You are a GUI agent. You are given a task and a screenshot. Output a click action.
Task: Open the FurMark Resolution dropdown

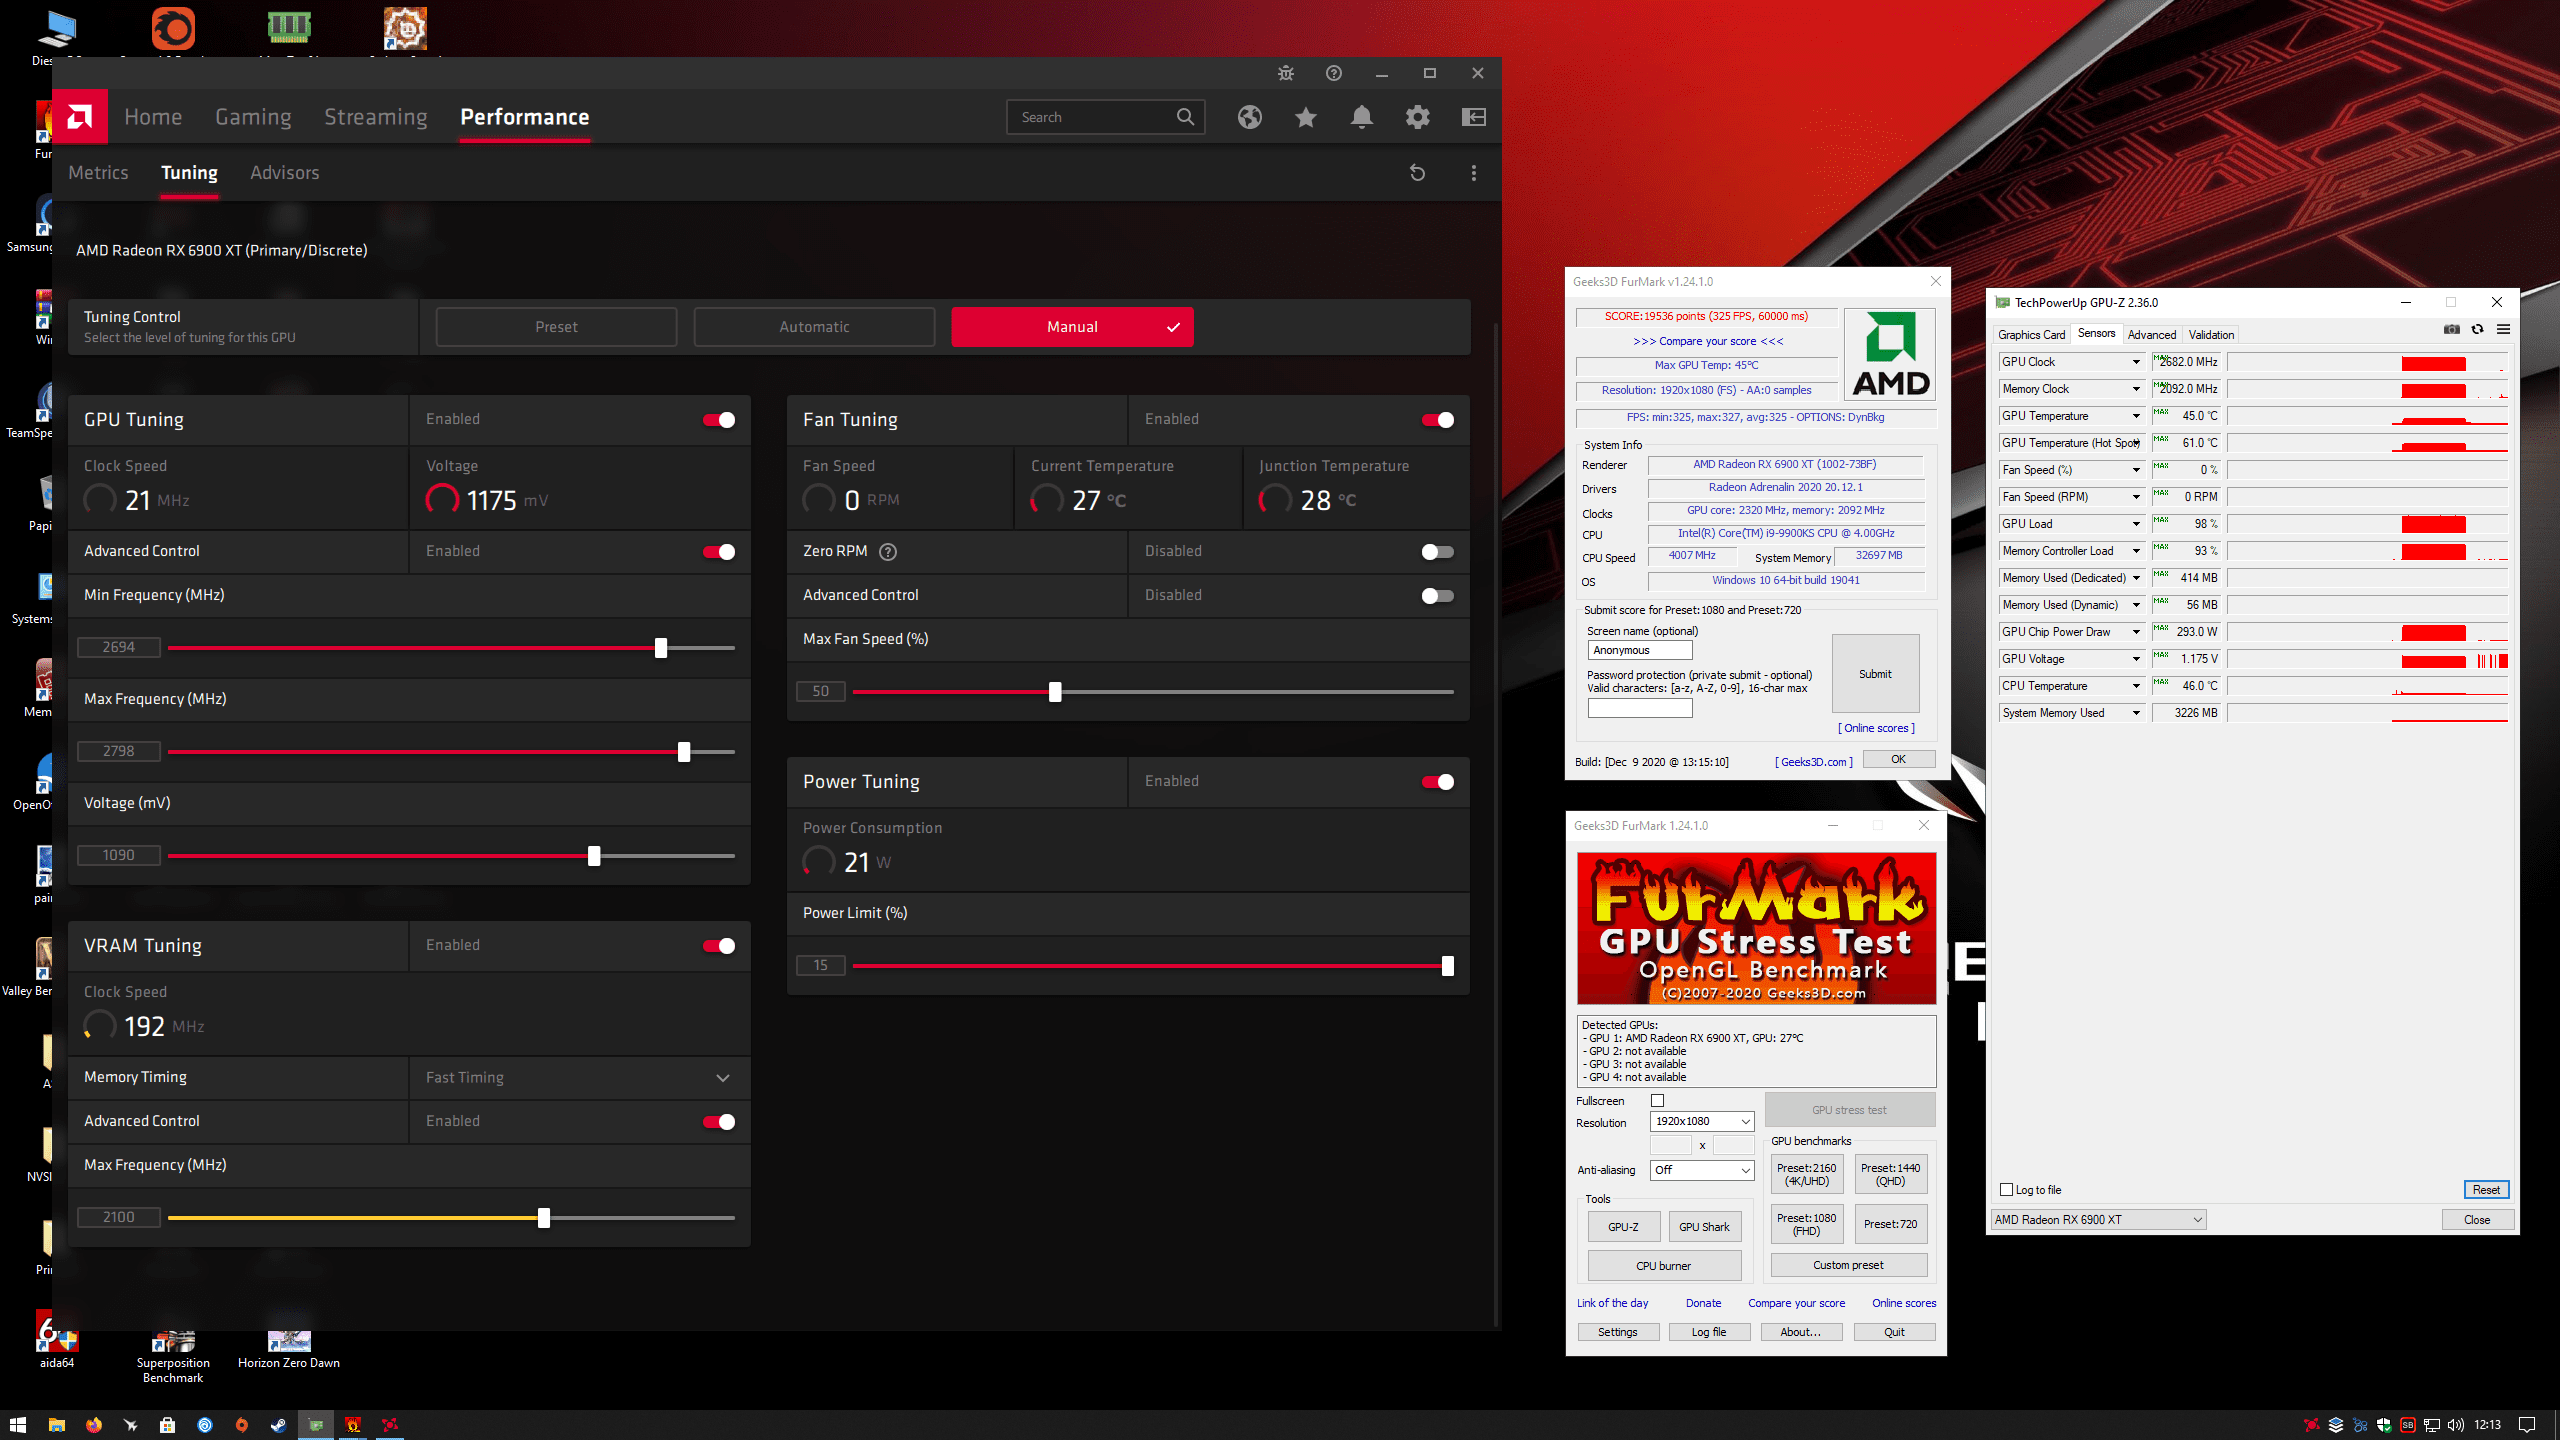tap(1702, 1122)
